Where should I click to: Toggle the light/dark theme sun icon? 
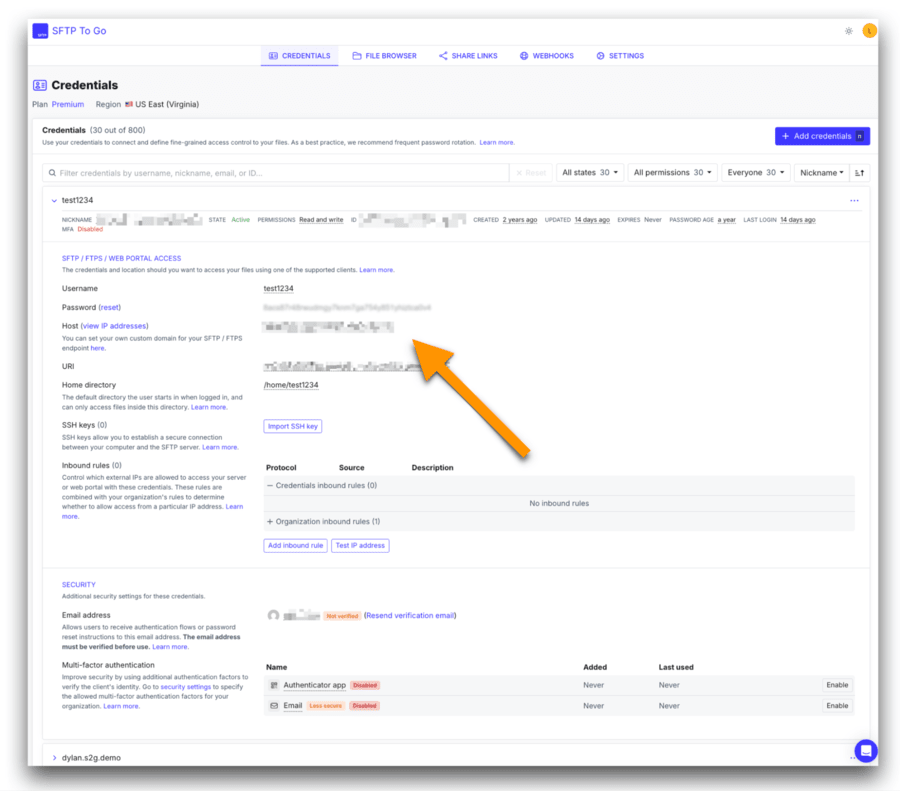(x=848, y=31)
